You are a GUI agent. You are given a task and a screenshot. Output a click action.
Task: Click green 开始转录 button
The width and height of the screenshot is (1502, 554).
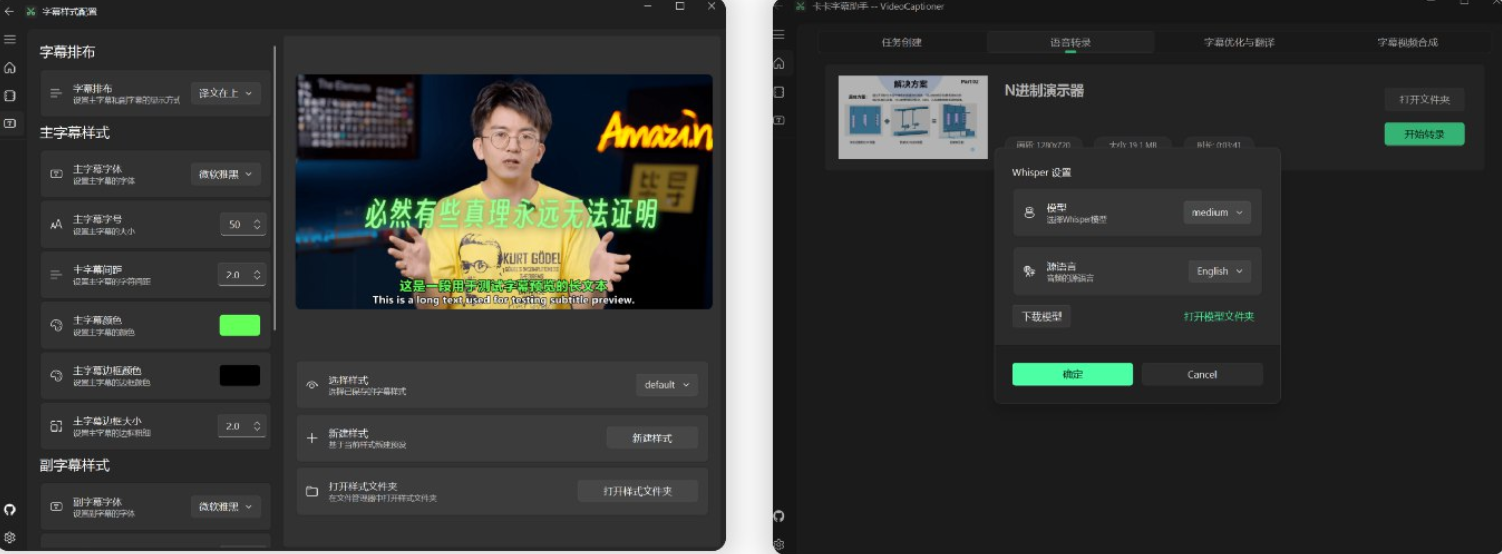pyautogui.click(x=1424, y=134)
